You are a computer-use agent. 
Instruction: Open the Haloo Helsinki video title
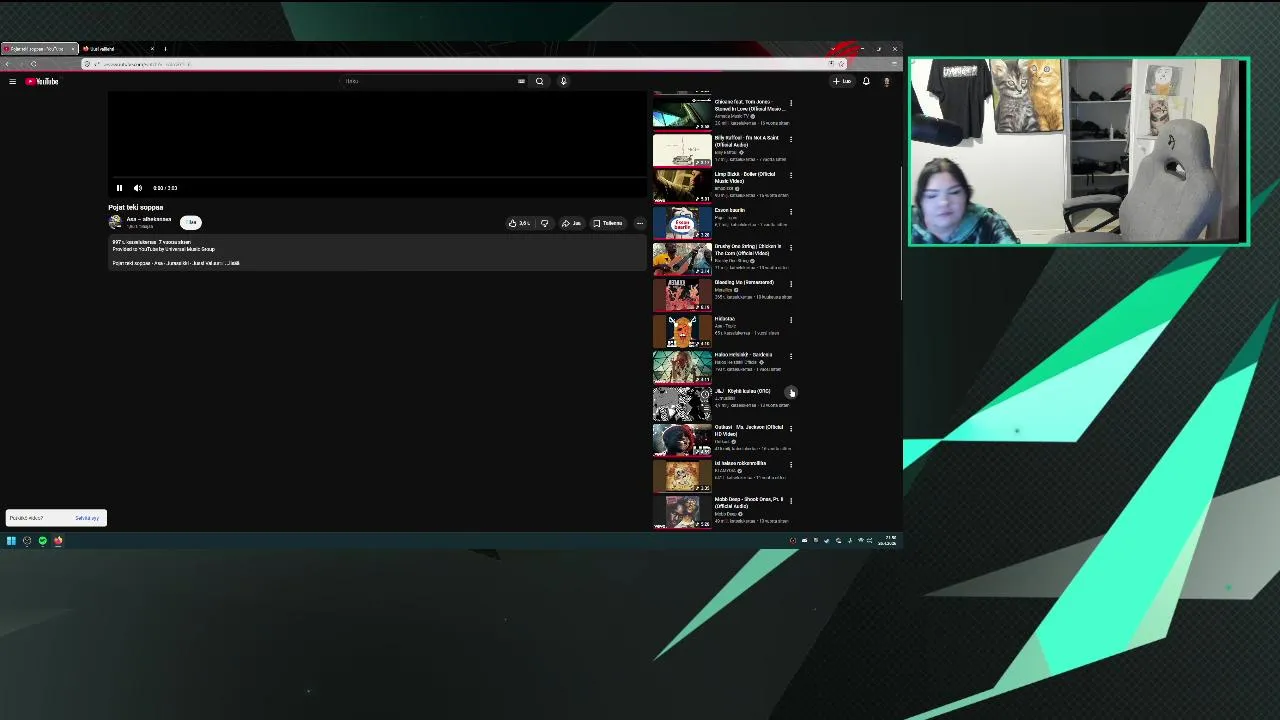[x=743, y=355]
